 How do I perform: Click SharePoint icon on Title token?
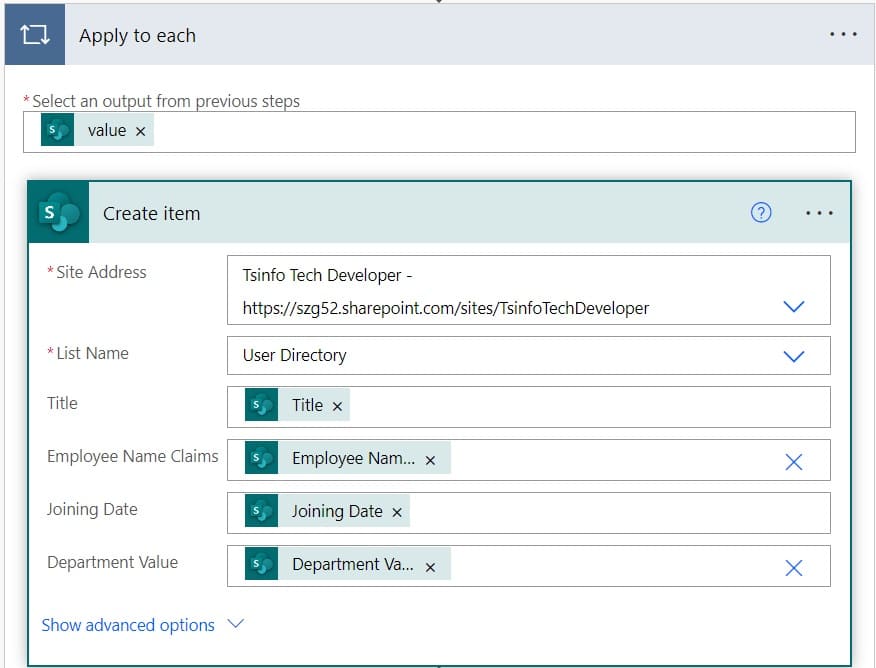click(x=261, y=405)
